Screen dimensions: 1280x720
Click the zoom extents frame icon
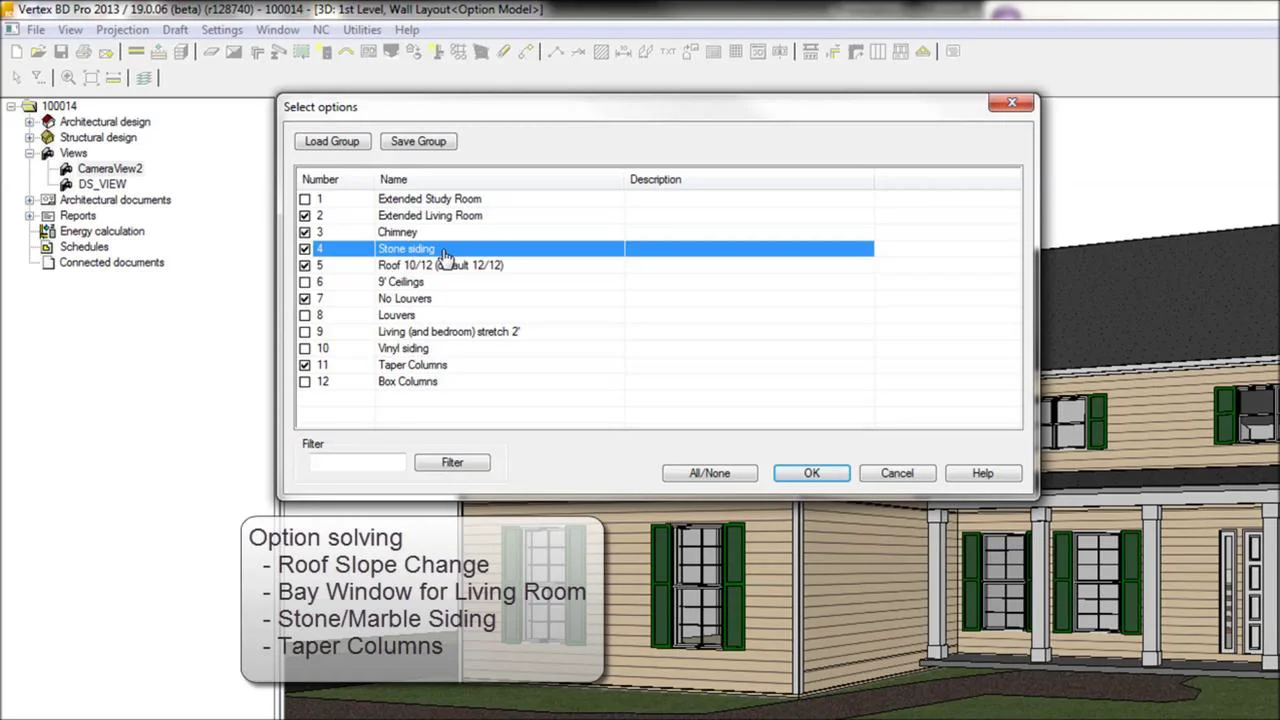coord(91,77)
